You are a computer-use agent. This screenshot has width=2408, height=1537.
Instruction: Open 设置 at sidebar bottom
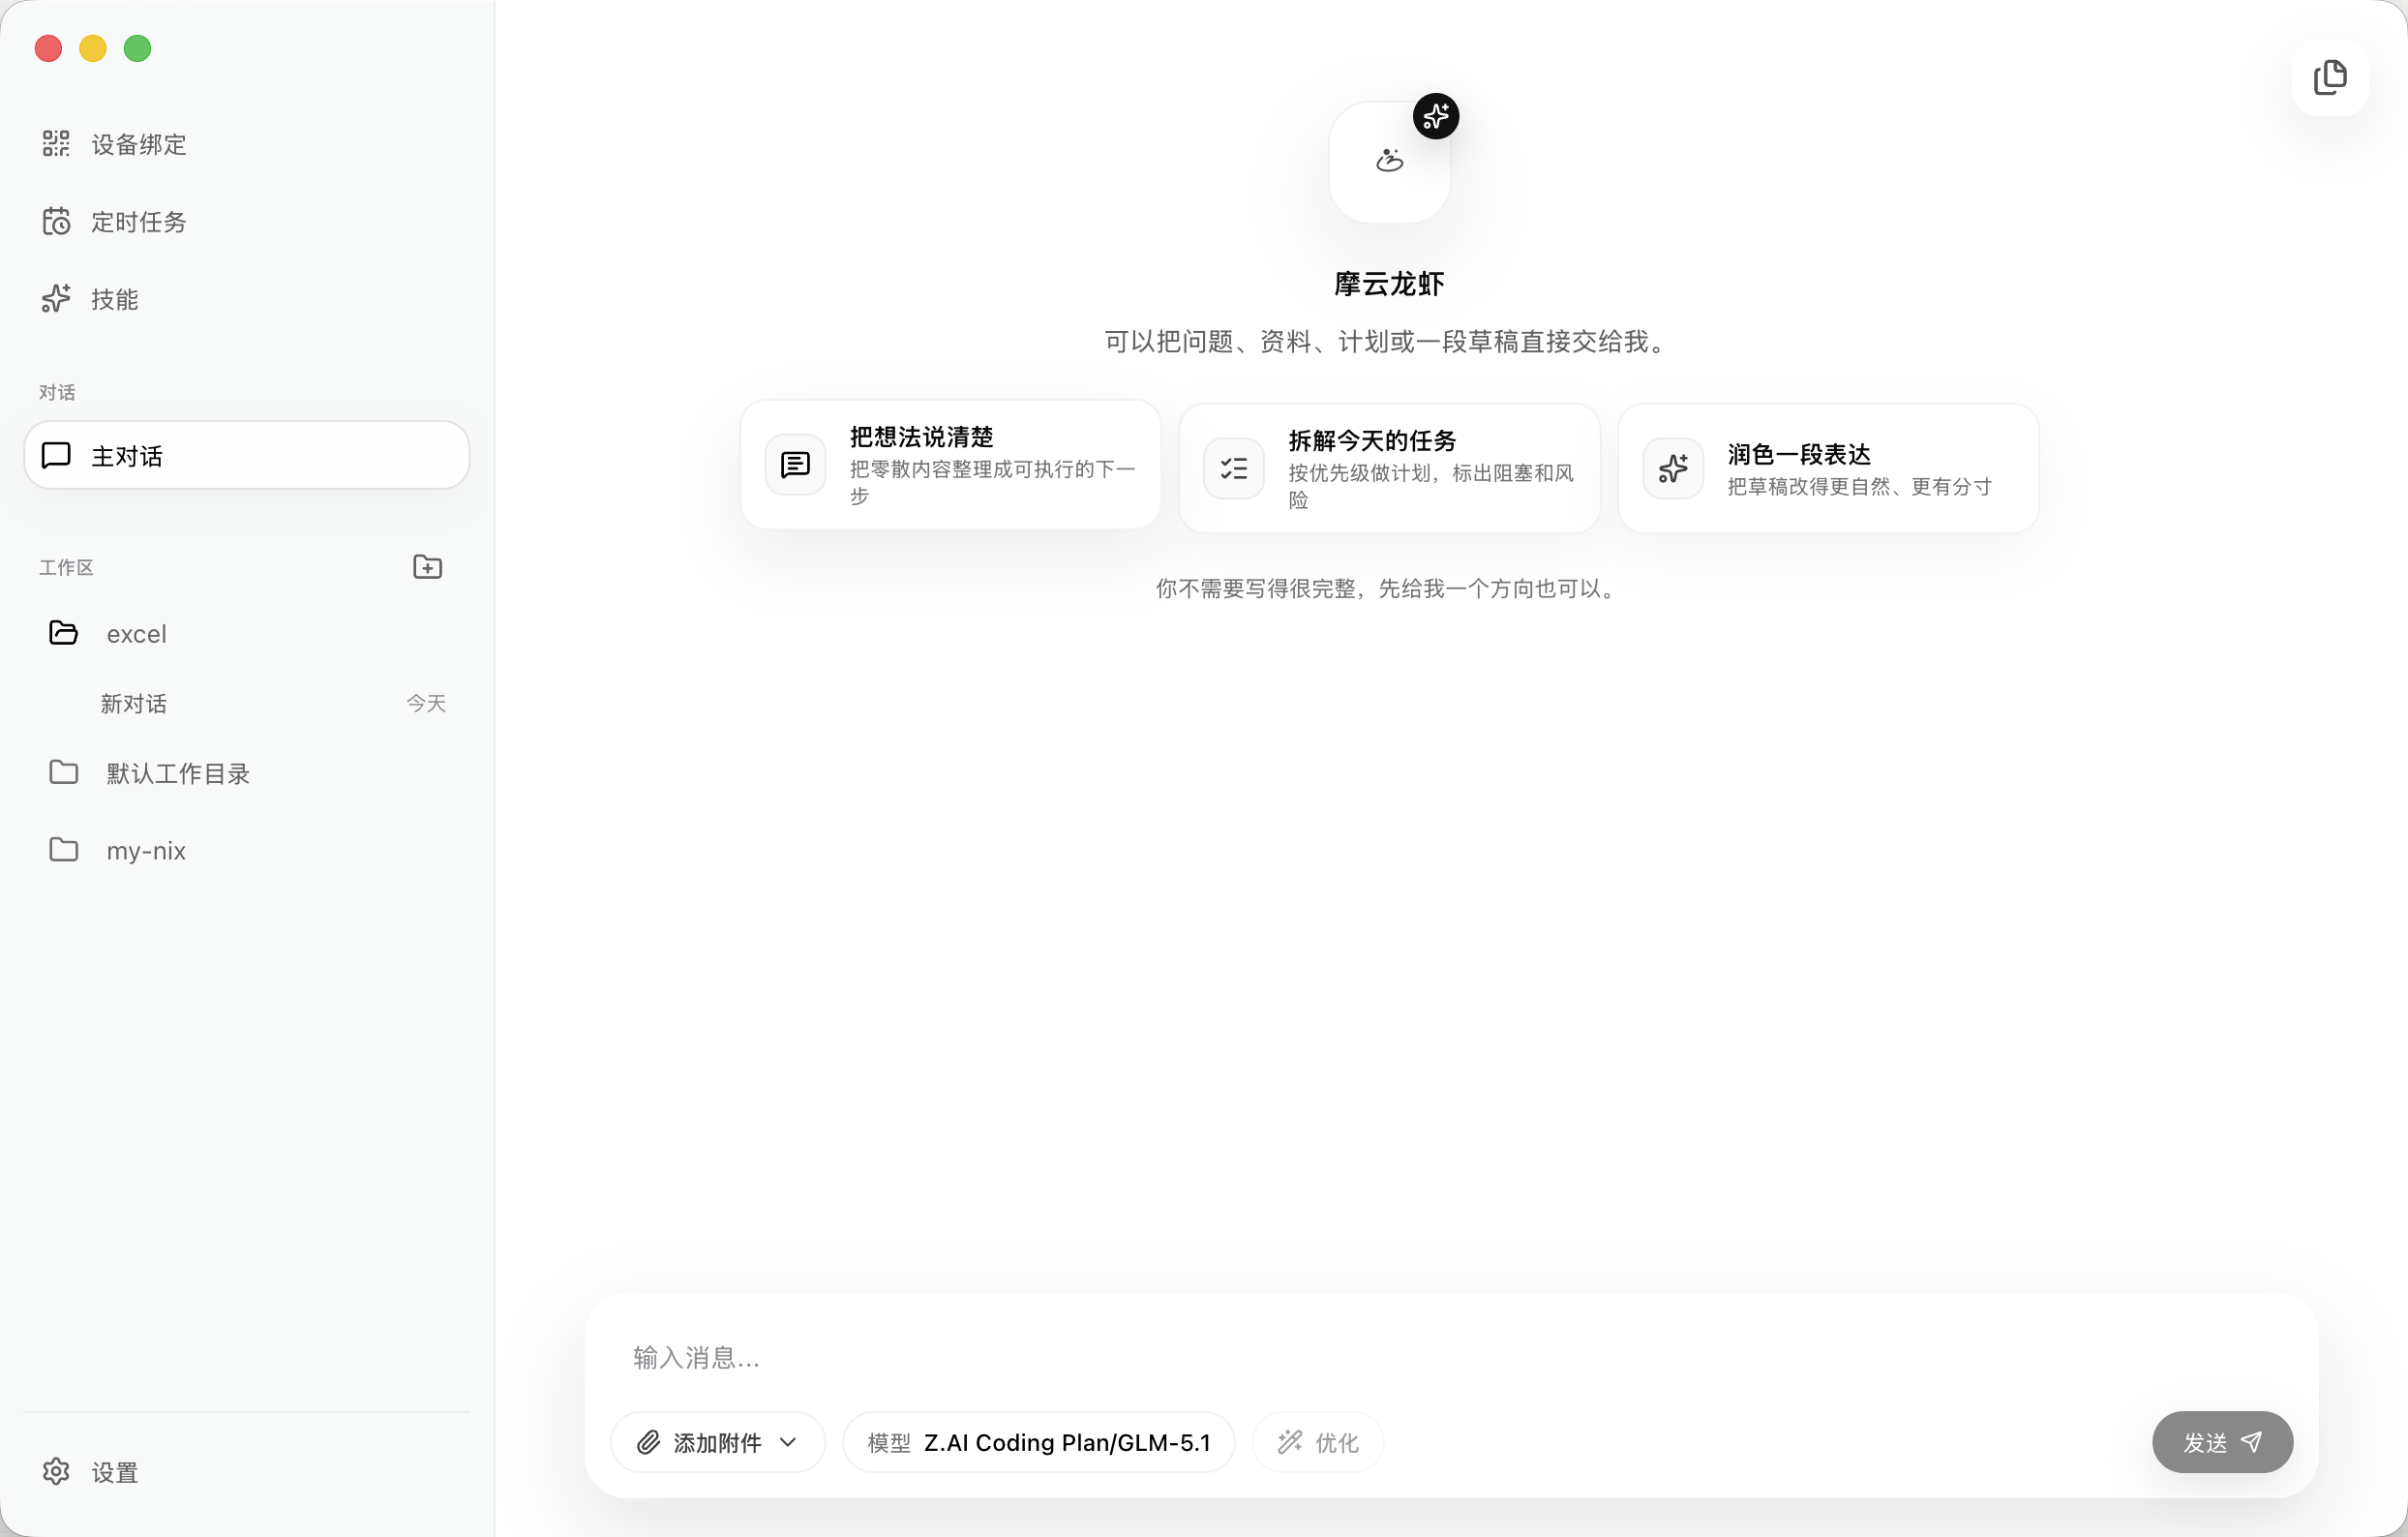tap(247, 1471)
